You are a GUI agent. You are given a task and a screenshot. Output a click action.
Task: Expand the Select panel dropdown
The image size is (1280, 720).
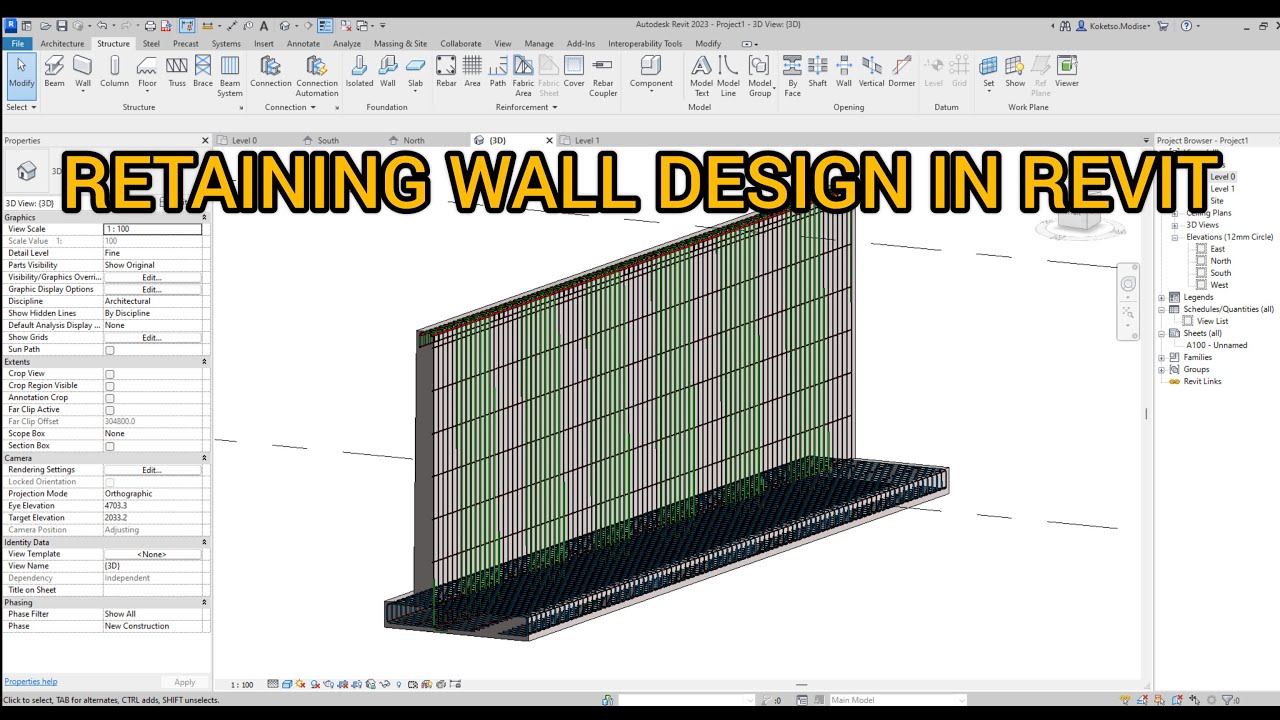21,107
